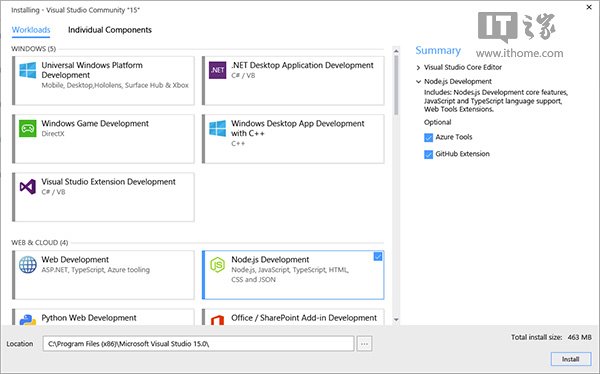Select Visual Studio Extension Development workload
The width and height of the screenshot is (600, 374).
pos(103,197)
